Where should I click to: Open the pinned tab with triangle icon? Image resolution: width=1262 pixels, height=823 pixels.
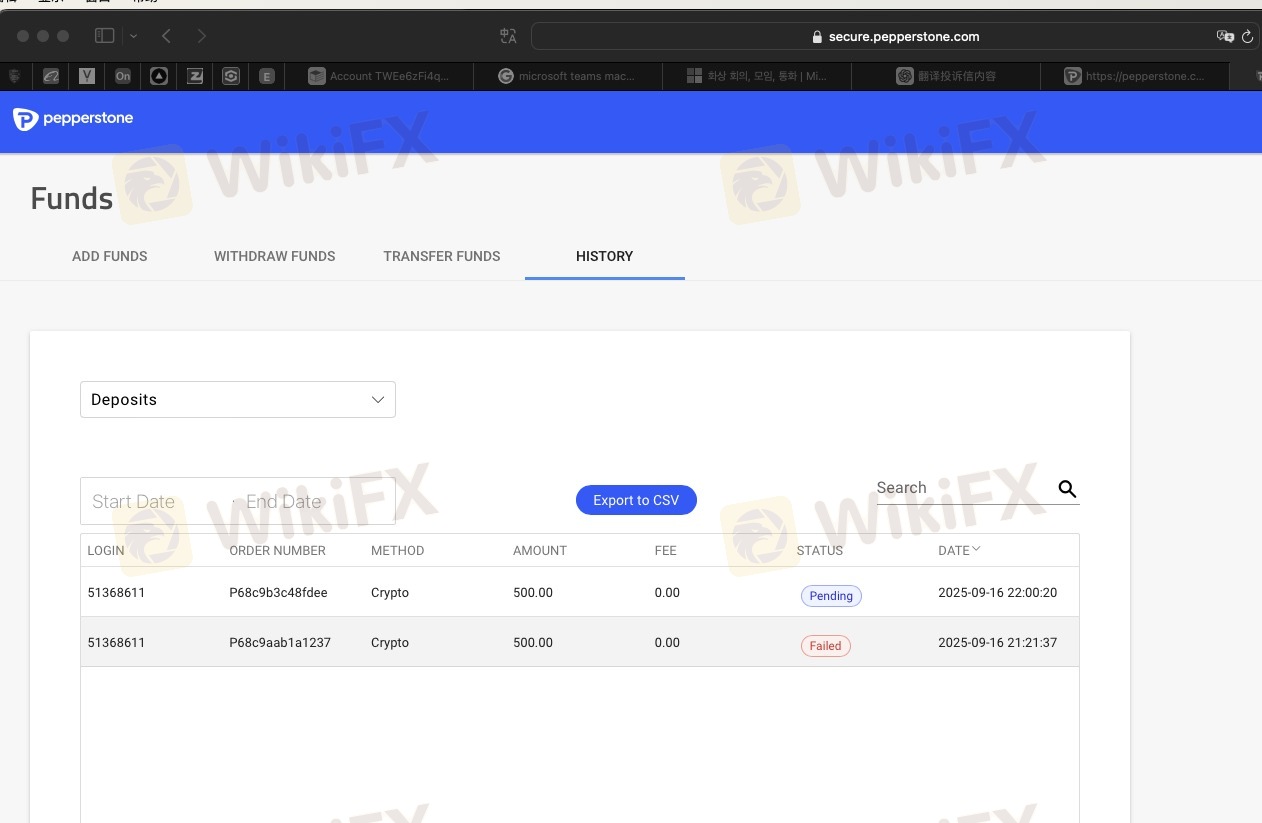[159, 75]
